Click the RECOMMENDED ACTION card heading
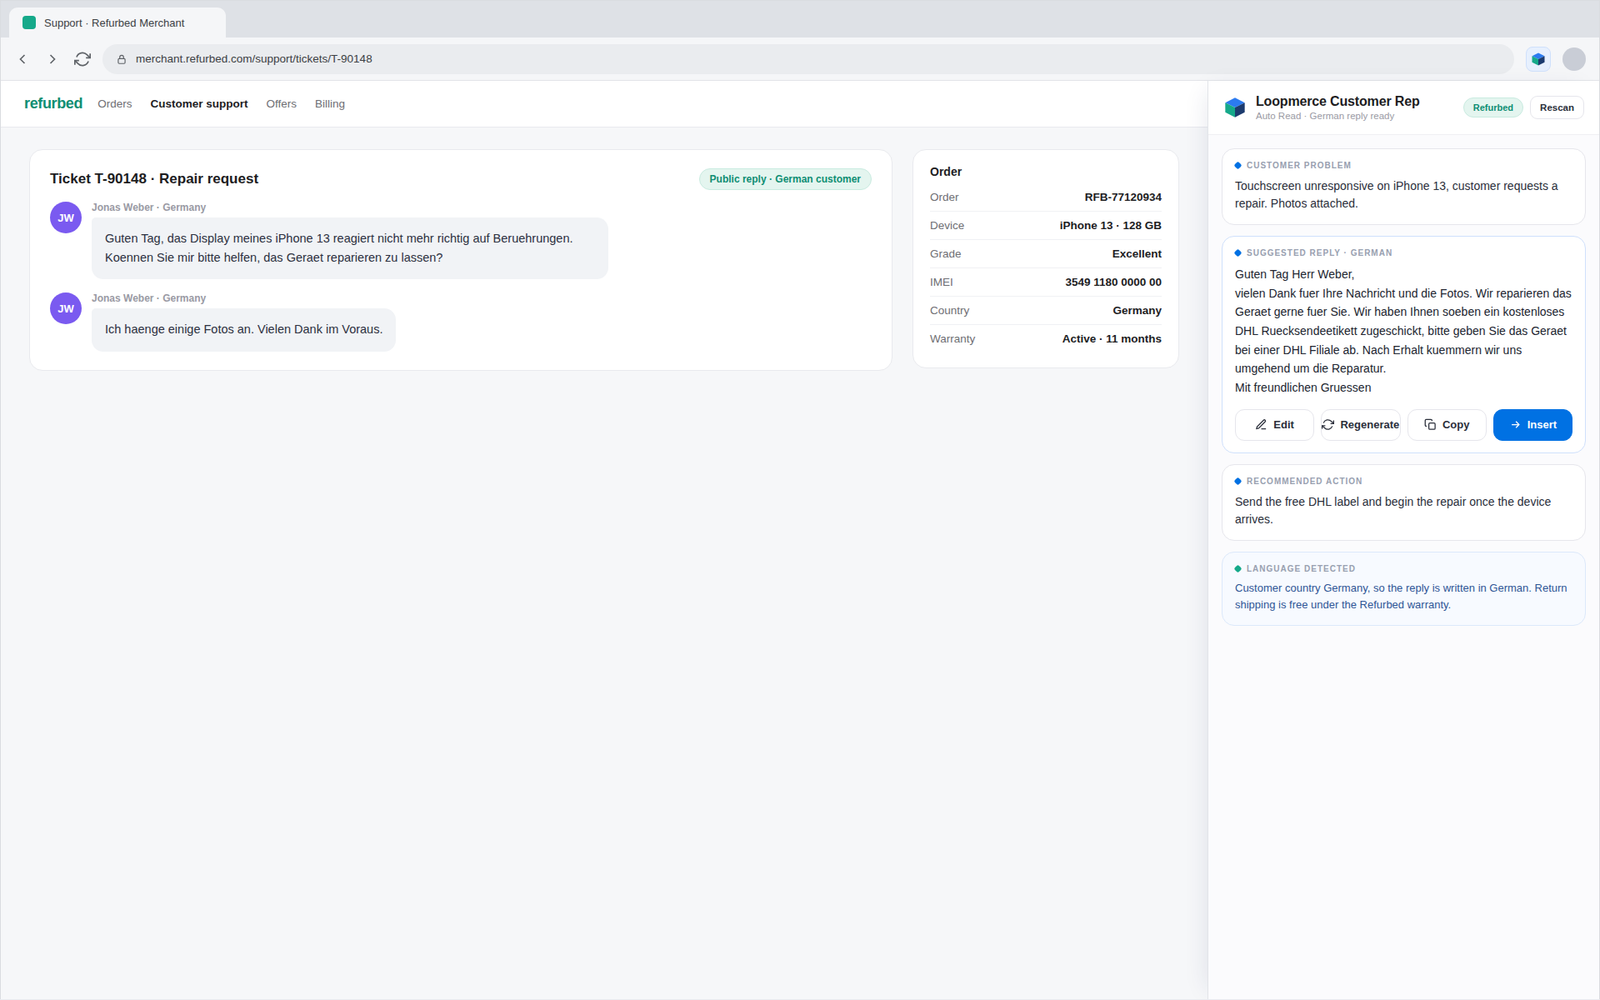The width and height of the screenshot is (1600, 1000). click(x=1304, y=481)
